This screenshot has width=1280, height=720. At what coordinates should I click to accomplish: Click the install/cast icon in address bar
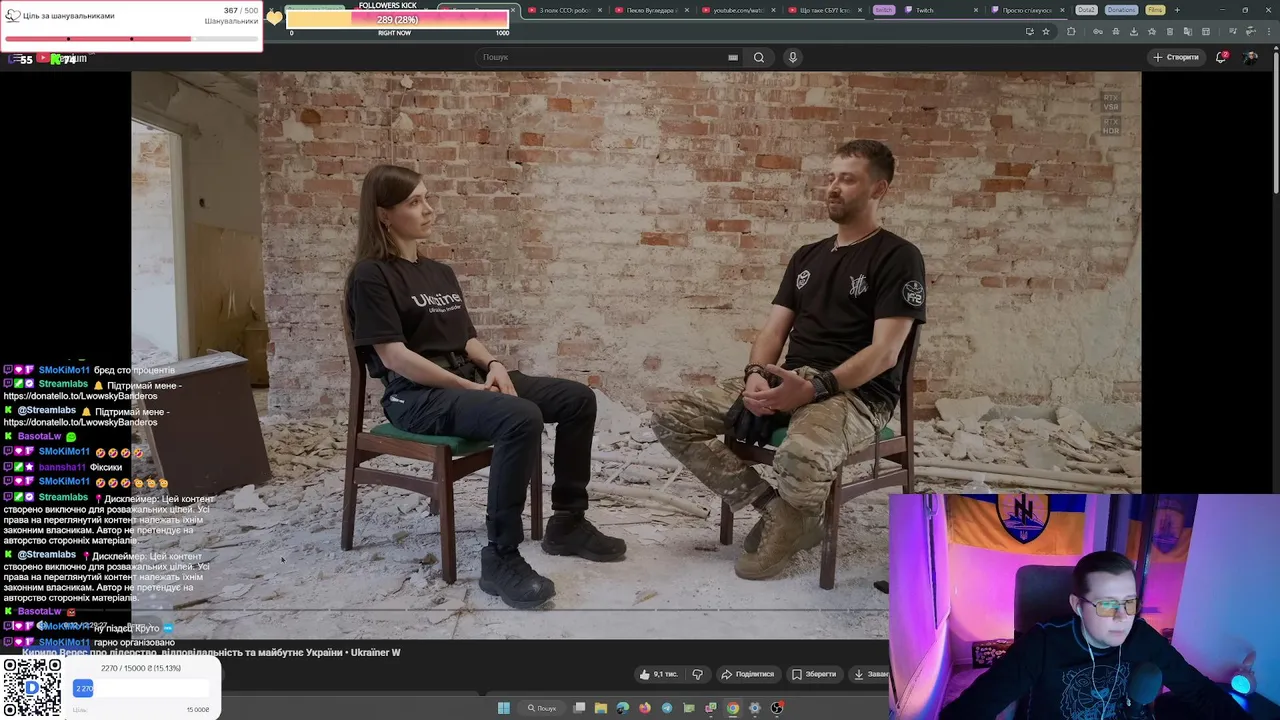(x=1030, y=31)
